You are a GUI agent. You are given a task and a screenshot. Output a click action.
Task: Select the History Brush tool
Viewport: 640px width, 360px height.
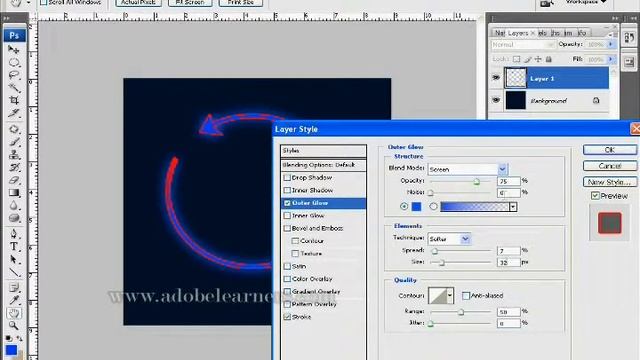(x=13, y=167)
